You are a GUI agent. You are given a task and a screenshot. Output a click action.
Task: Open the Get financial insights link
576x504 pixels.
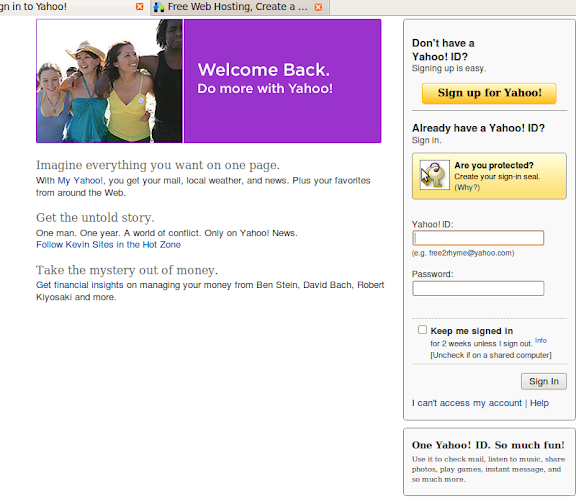(80, 285)
